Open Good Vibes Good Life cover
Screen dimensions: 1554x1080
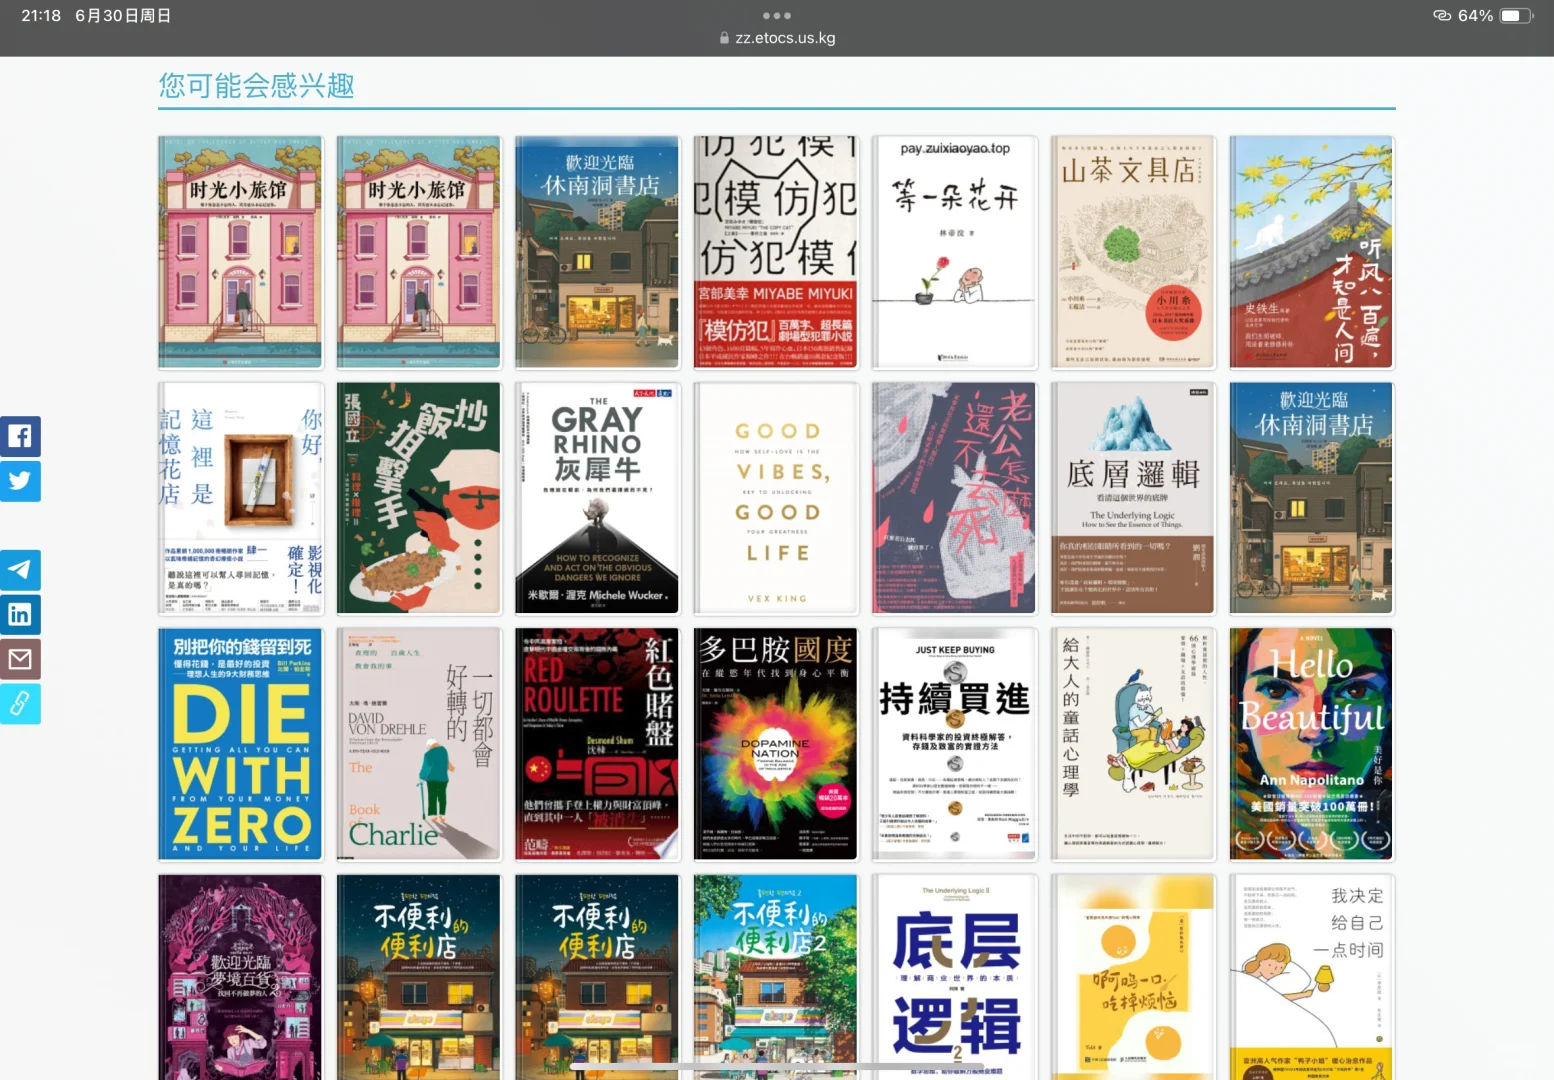click(776, 498)
